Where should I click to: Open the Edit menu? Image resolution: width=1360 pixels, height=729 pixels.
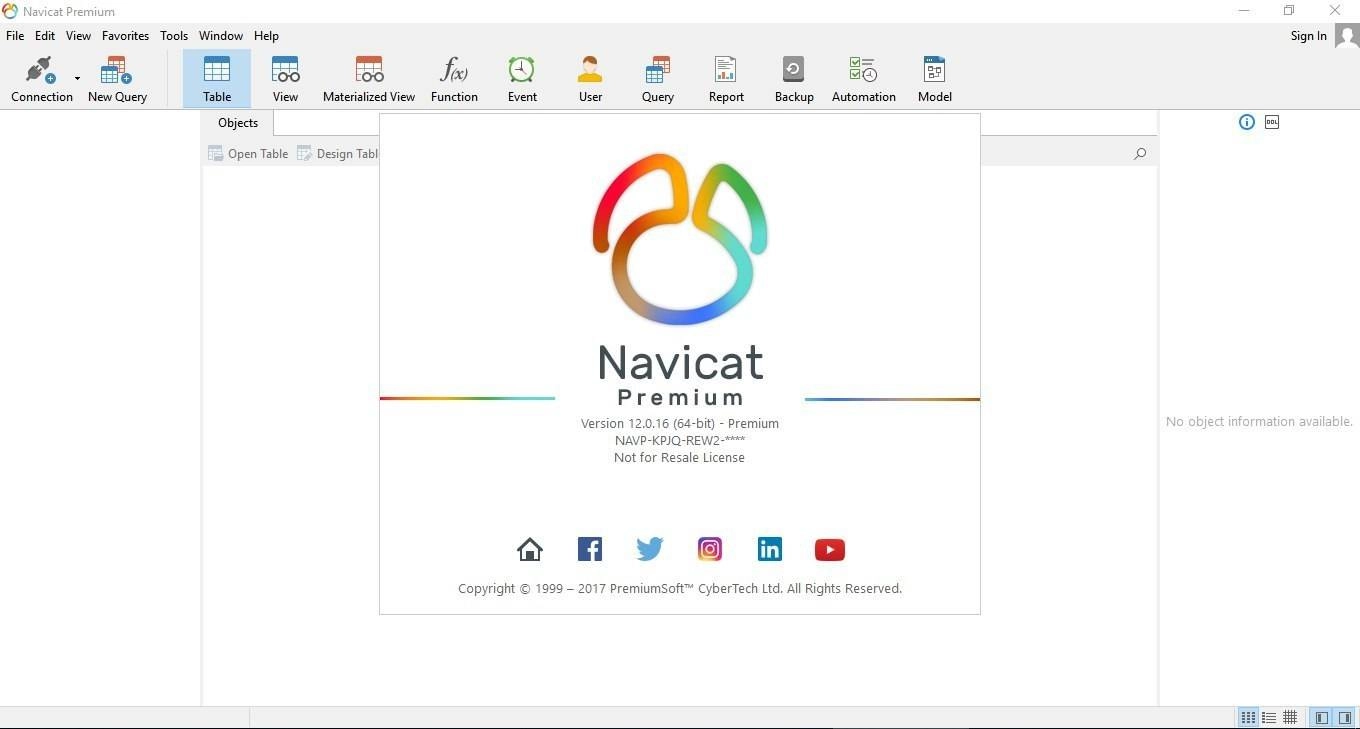pyautogui.click(x=45, y=36)
